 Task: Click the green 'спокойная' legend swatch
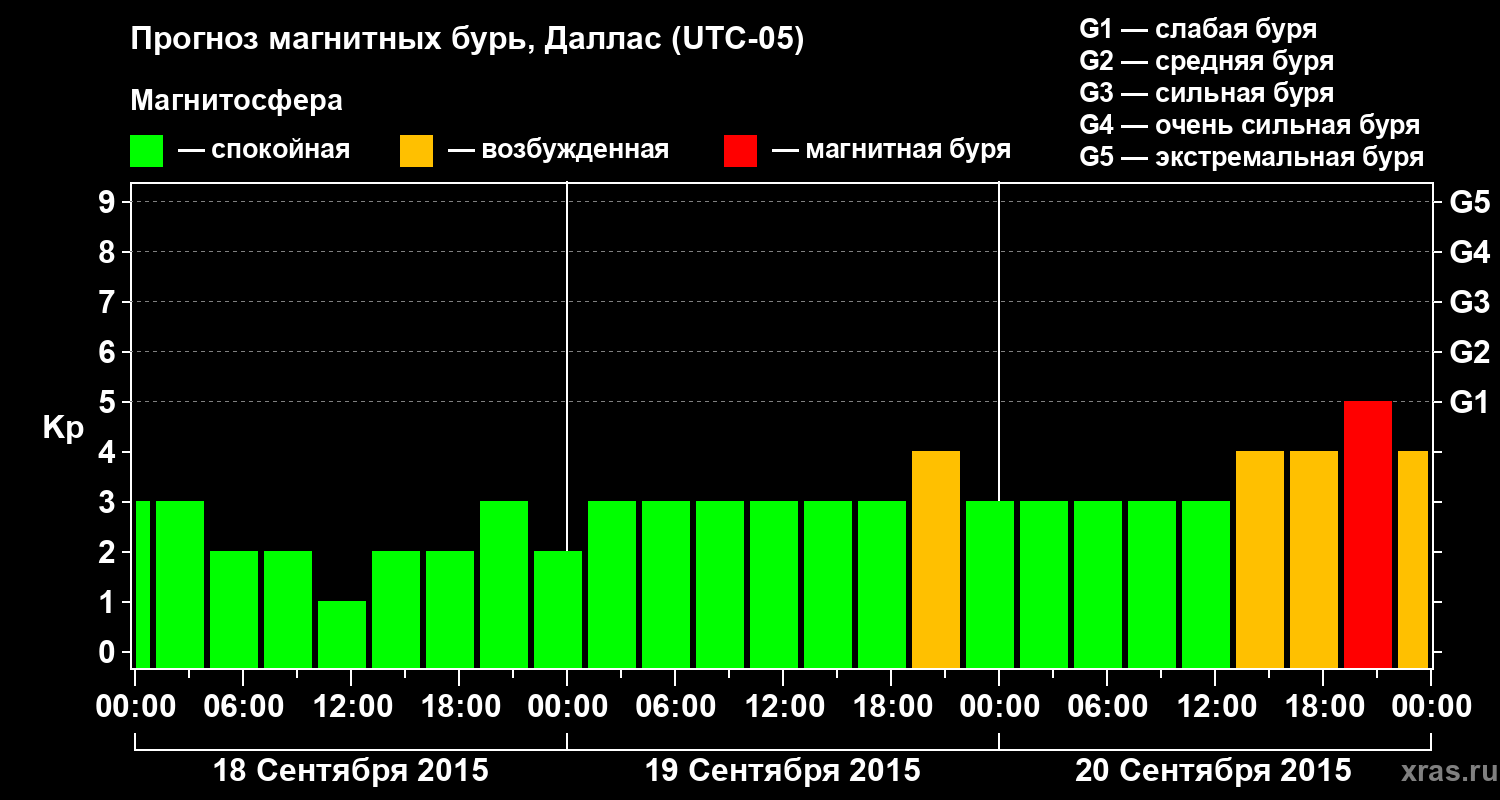pyautogui.click(x=147, y=151)
